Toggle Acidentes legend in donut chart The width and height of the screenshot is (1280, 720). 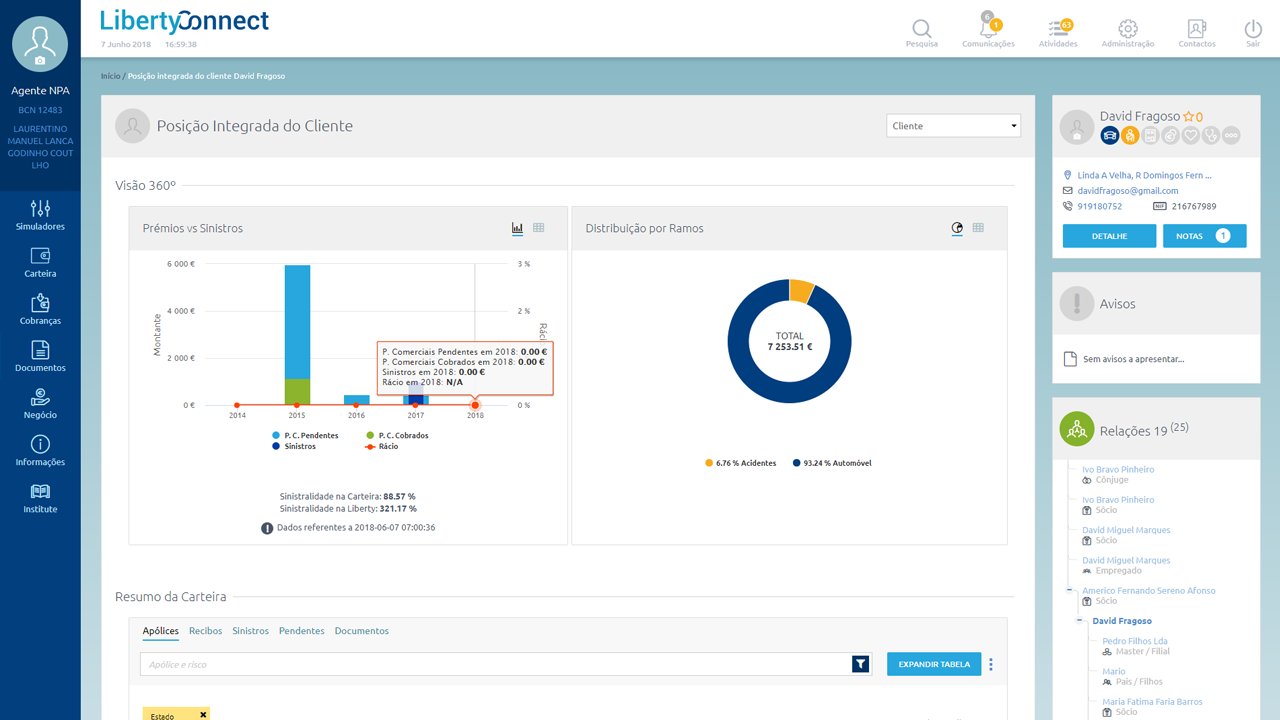(x=741, y=463)
